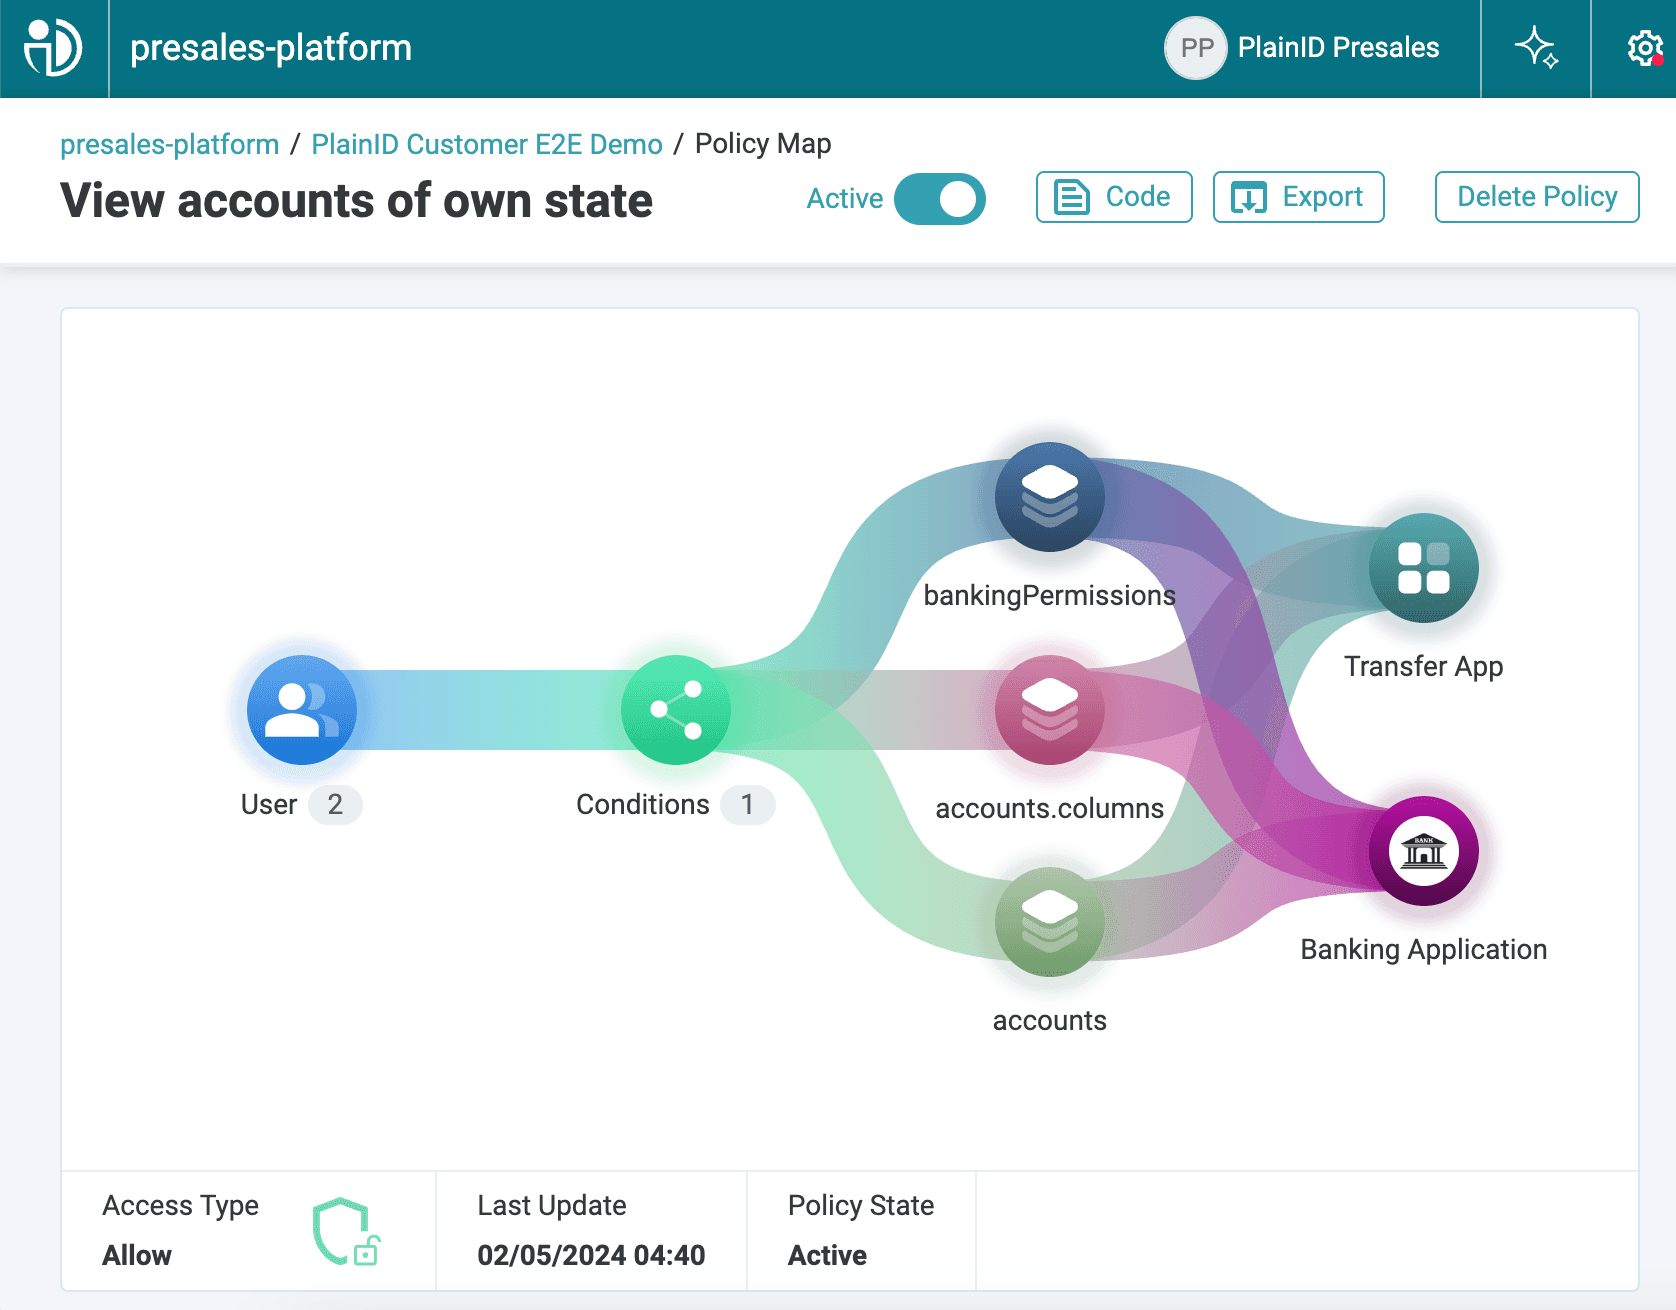Select the Transfer App node icon

[1424, 568]
